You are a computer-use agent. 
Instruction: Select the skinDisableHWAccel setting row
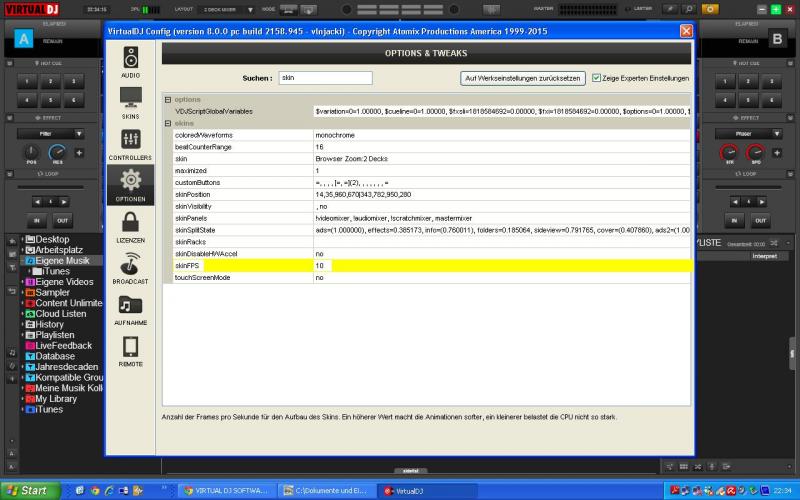[x=432, y=254]
